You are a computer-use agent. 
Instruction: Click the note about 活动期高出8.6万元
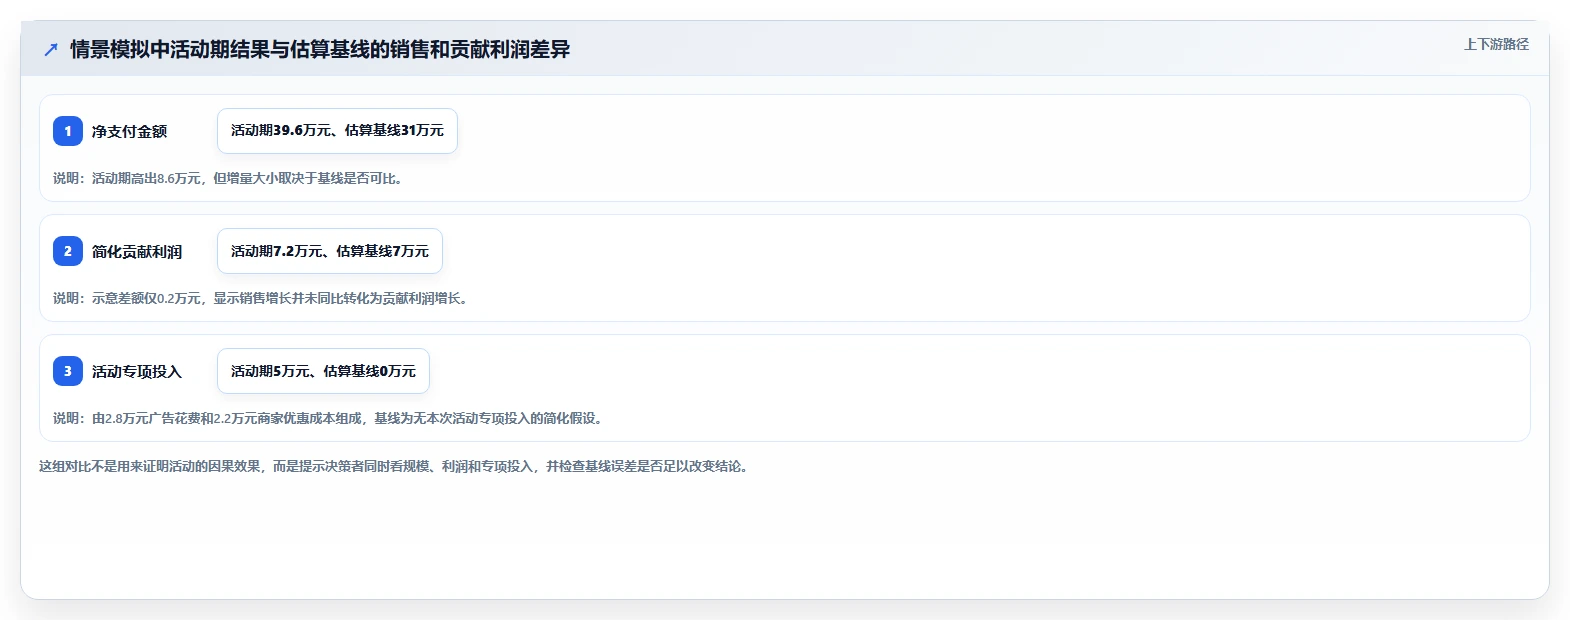tap(230, 178)
